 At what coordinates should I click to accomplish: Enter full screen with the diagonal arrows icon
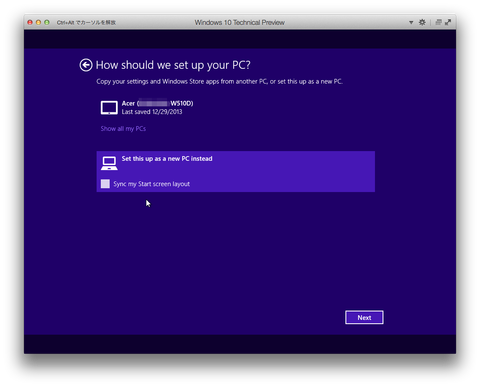click(x=448, y=22)
